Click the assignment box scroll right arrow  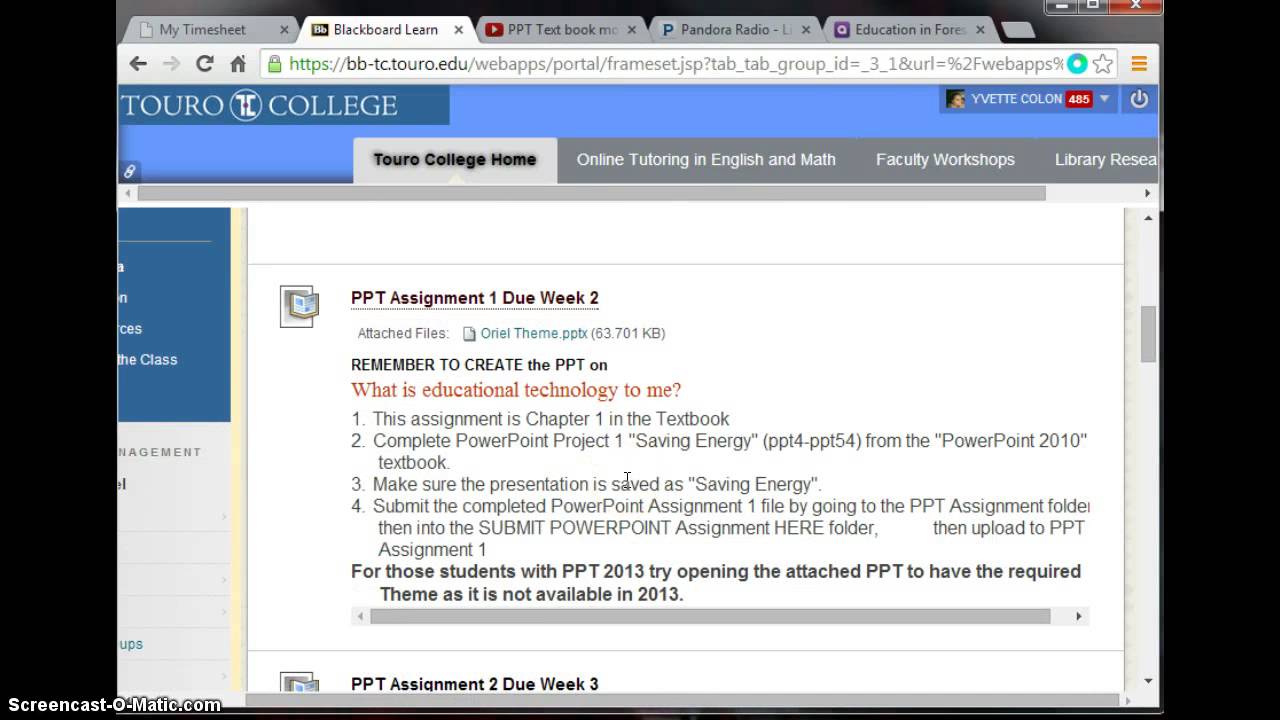pos(1079,616)
